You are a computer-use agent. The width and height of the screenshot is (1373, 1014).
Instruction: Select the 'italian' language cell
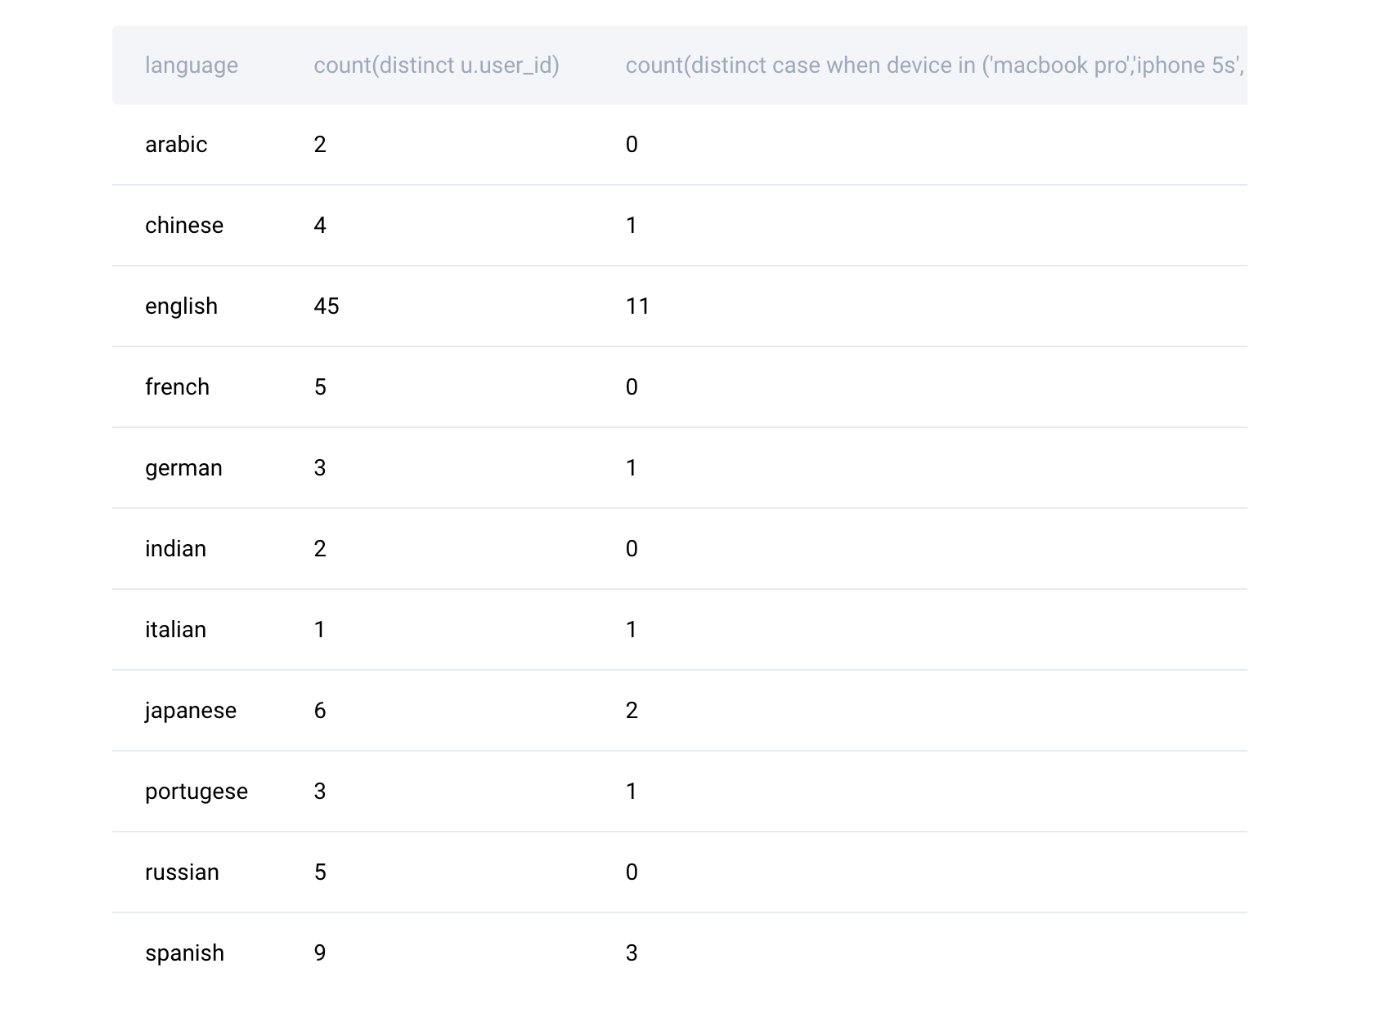pos(175,630)
